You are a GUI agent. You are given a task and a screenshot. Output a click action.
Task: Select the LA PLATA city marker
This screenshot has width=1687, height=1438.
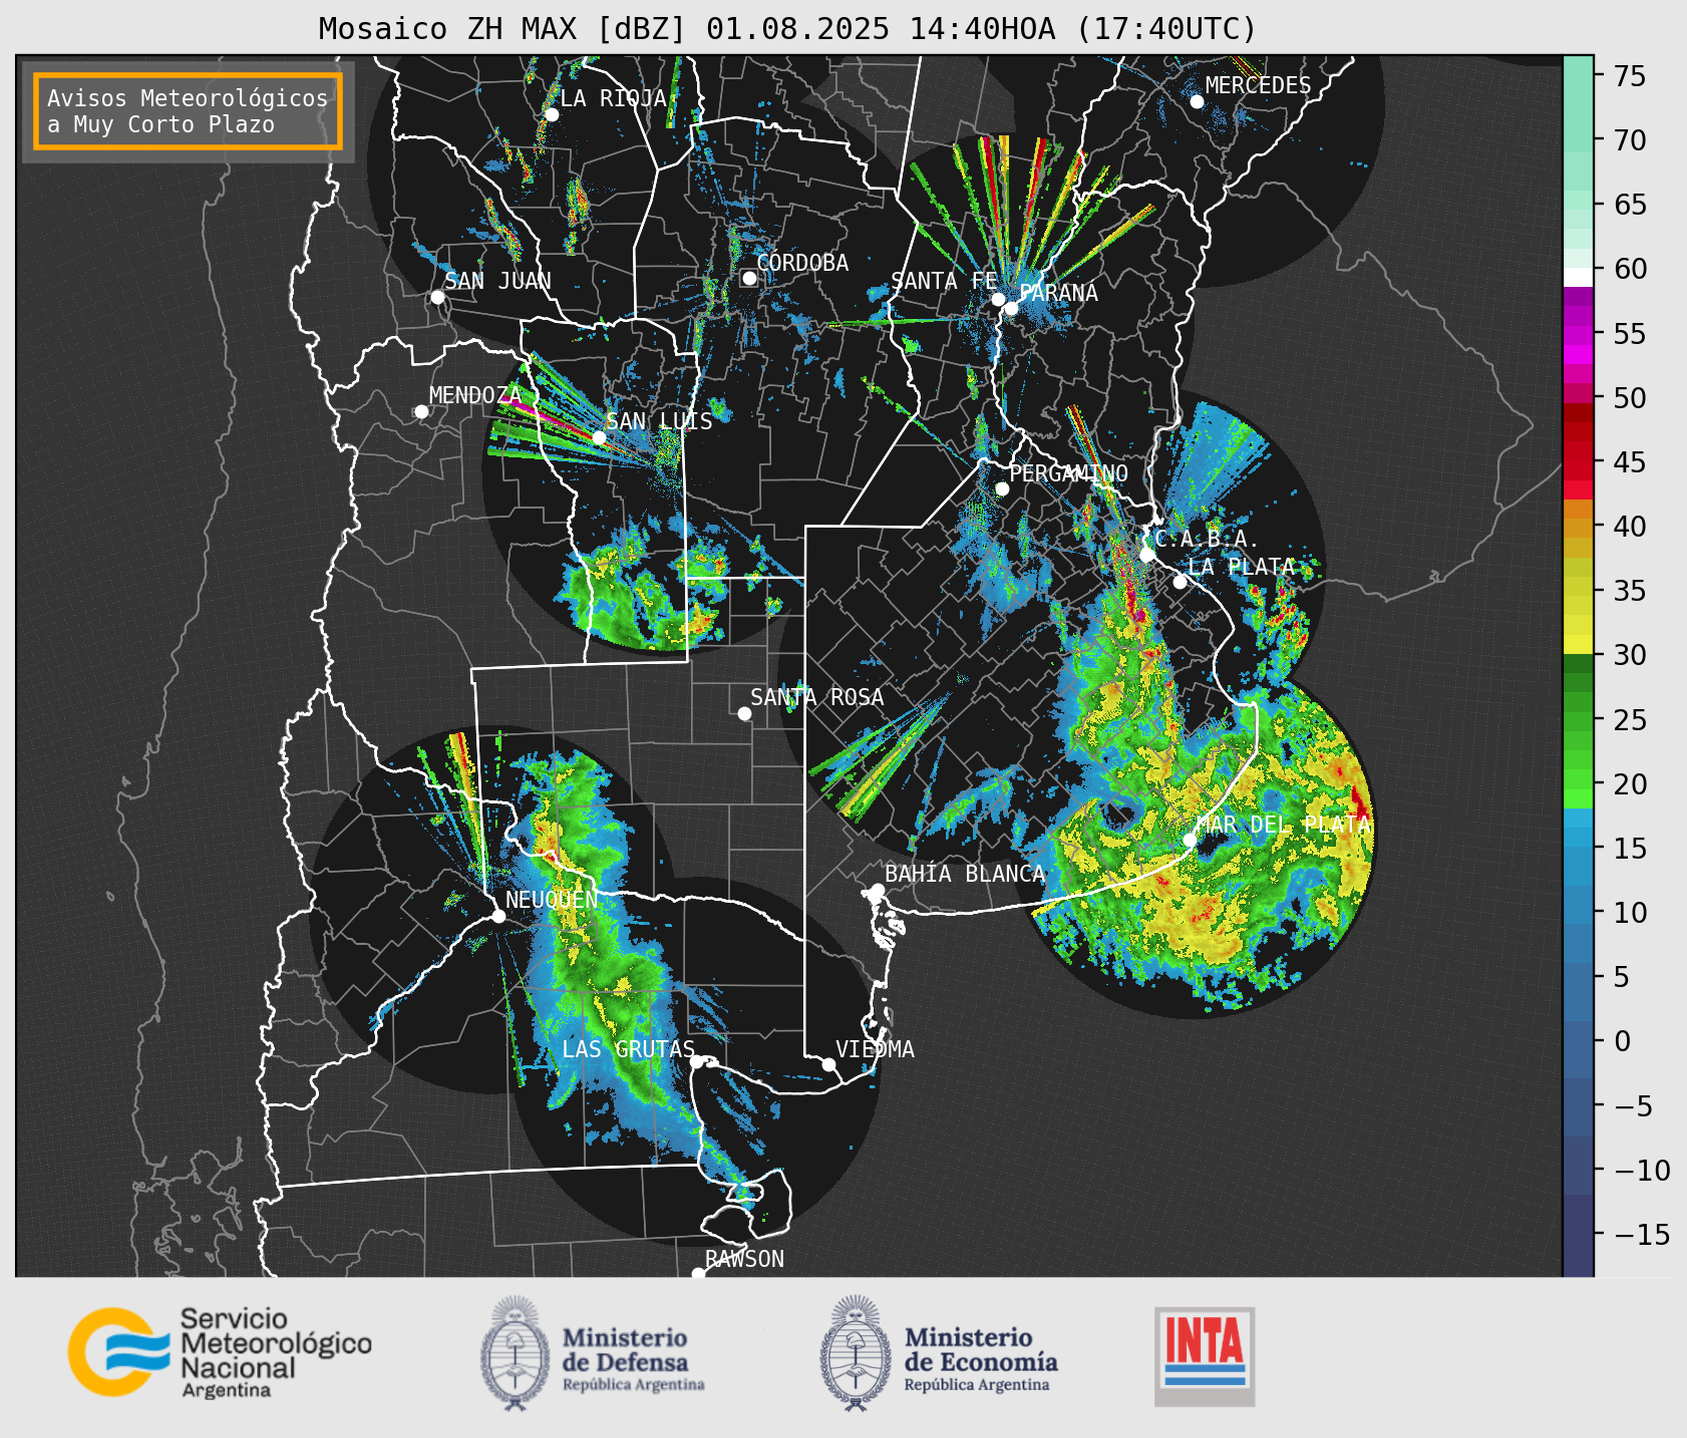[x=1180, y=582]
